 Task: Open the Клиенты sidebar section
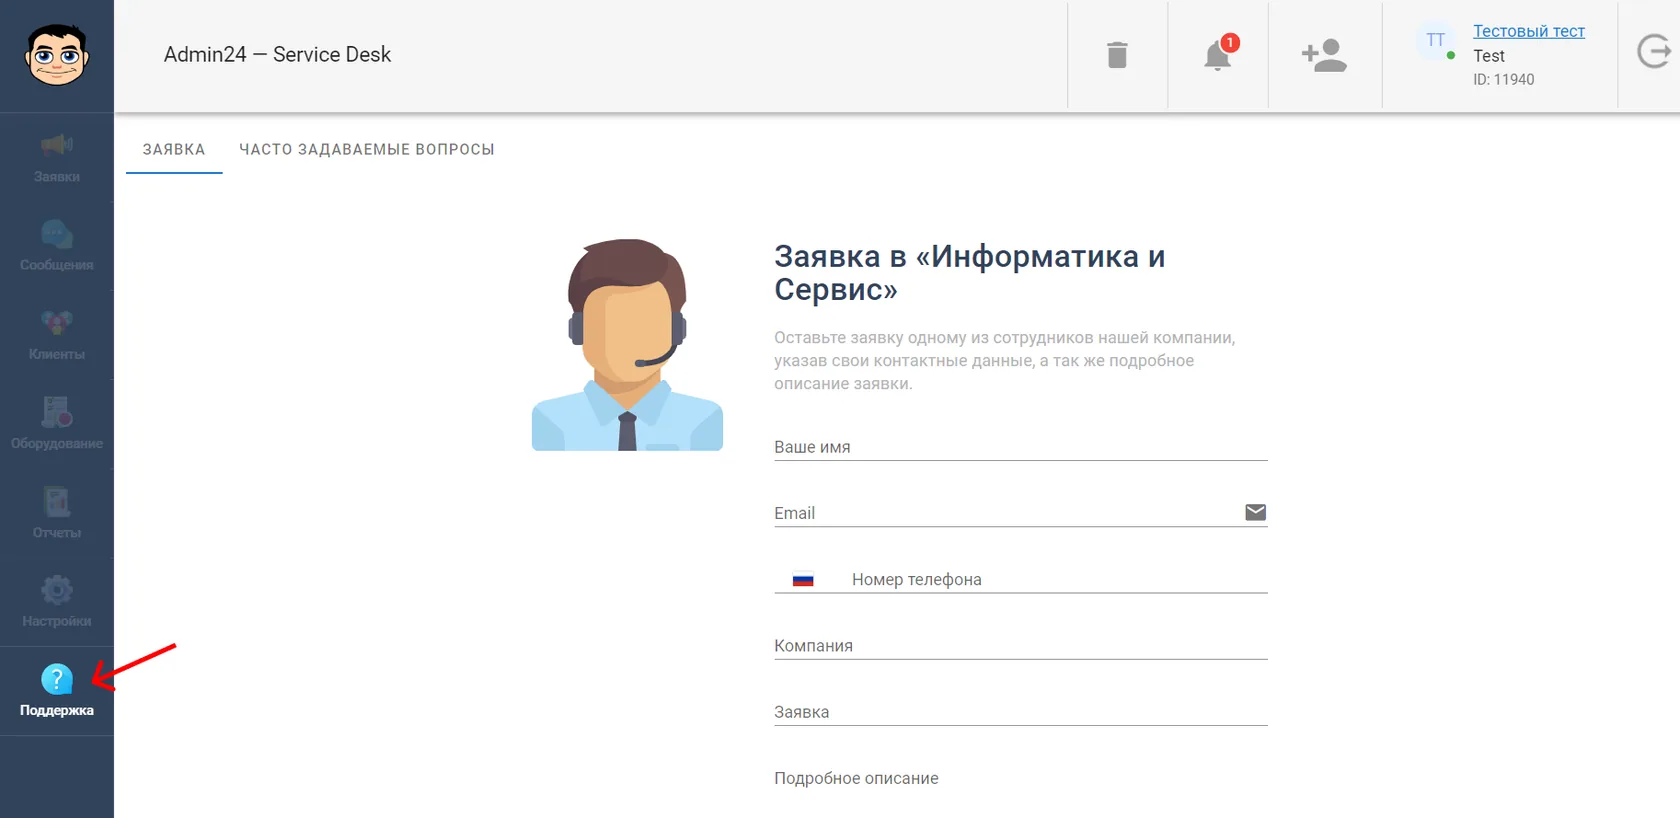click(57, 336)
